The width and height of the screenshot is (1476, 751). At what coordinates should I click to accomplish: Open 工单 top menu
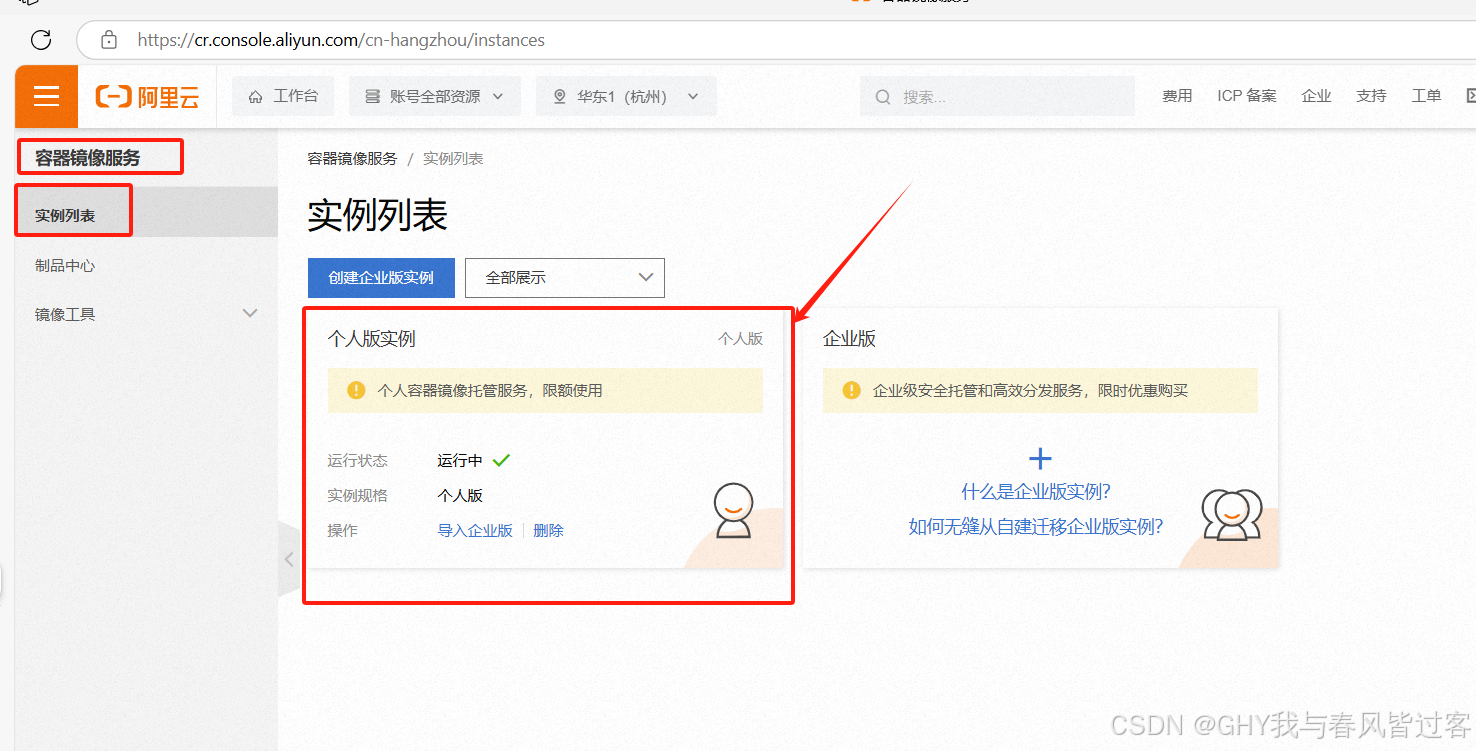coord(1427,96)
